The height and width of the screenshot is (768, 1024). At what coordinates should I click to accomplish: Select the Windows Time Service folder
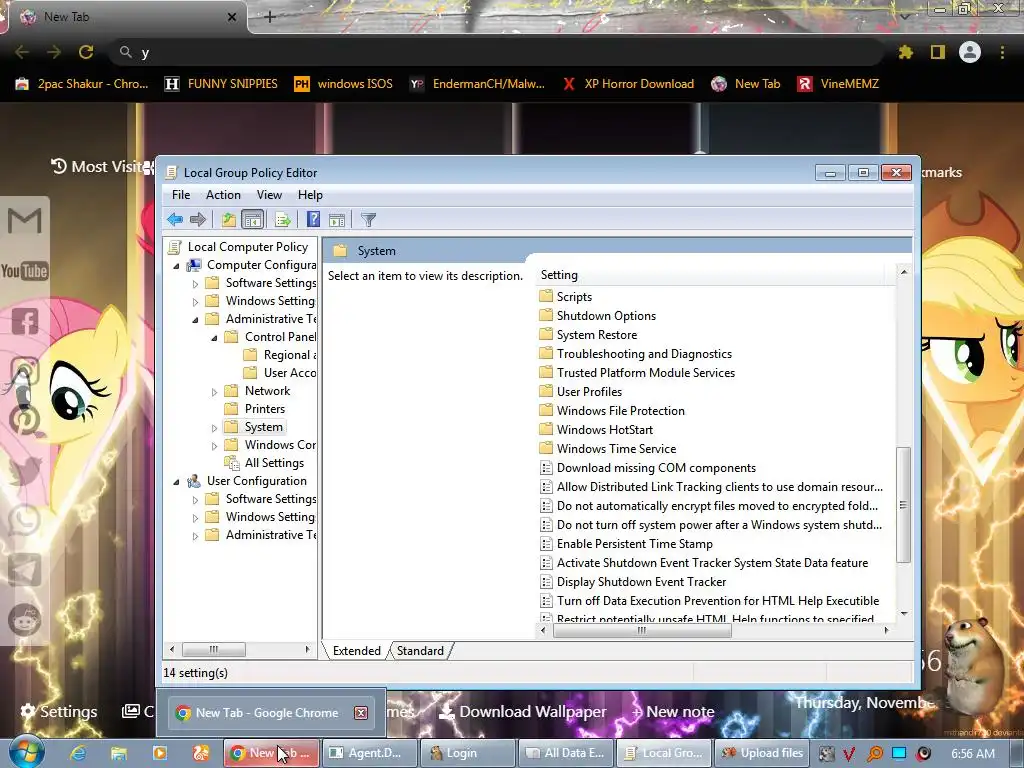616,449
